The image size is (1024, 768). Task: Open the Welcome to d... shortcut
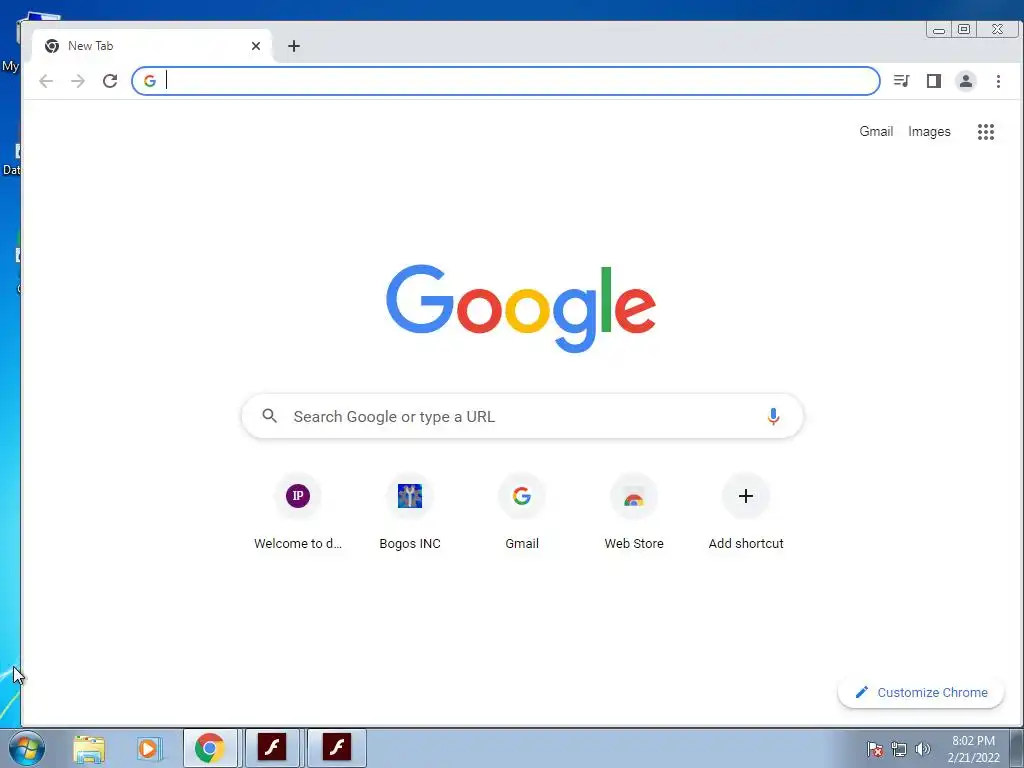[x=298, y=513]
